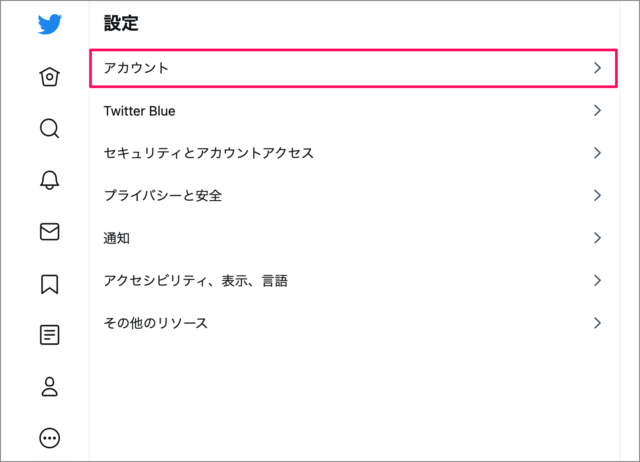The width and height of the screenshot is (640, 462).
Task: Open the Explore search icon
Action: 49,128
